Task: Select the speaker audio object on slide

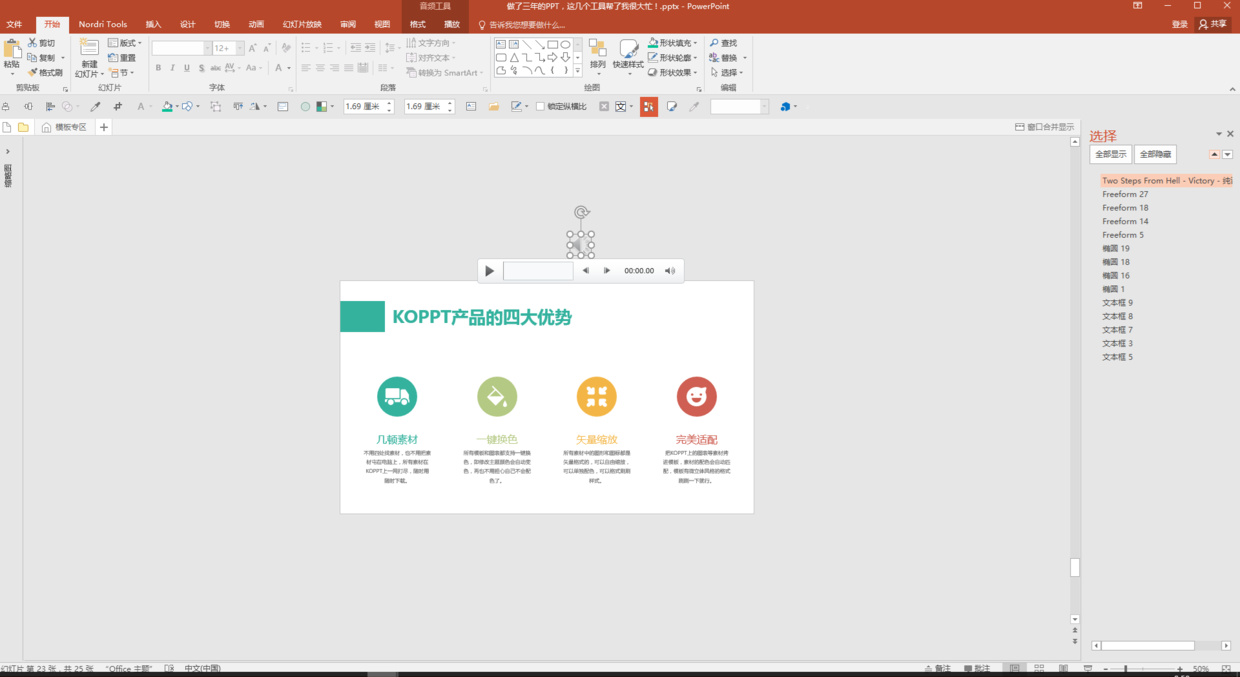Action: tap(581, 244)
